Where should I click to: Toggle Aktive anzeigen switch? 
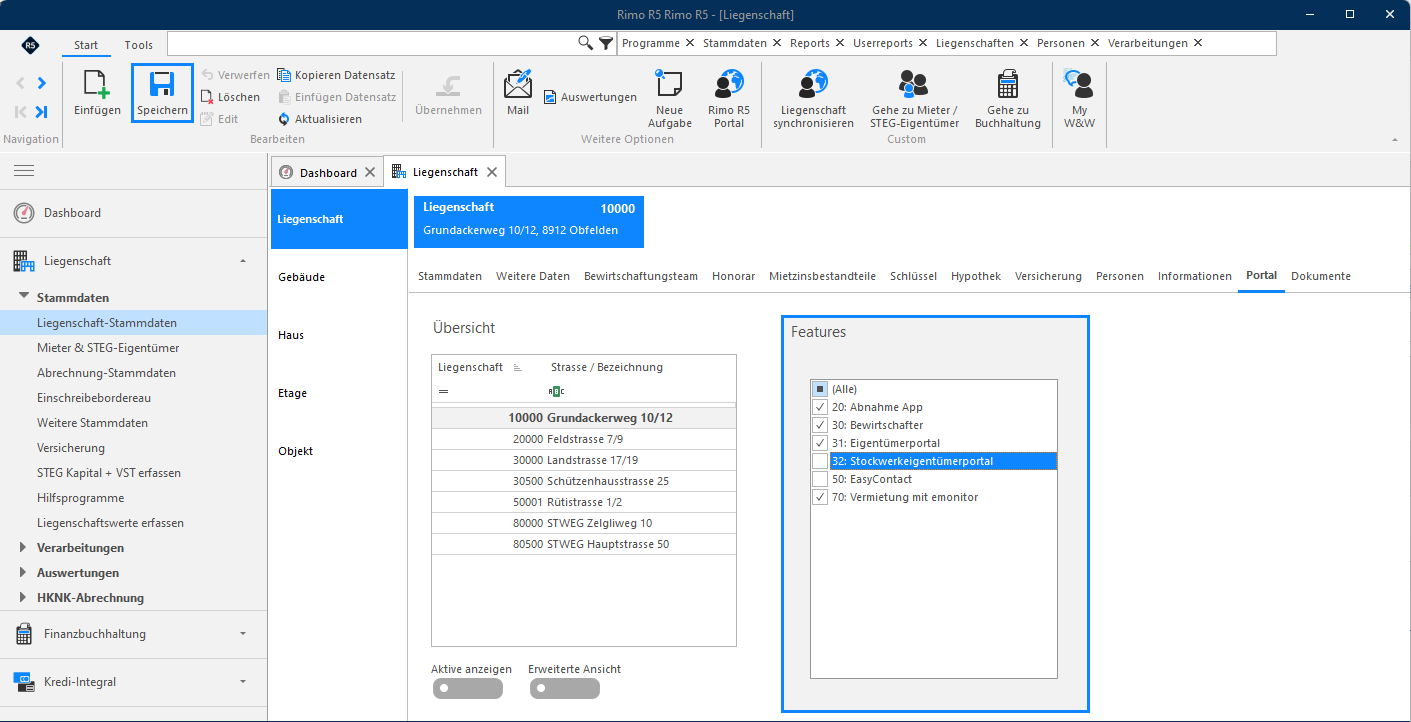pyautogui.click(x=467, y=688)
